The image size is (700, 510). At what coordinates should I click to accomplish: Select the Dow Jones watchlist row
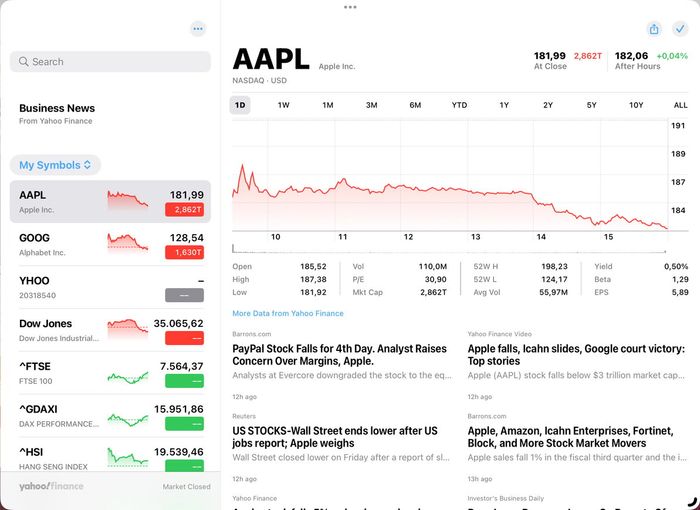tap(110, 330)
